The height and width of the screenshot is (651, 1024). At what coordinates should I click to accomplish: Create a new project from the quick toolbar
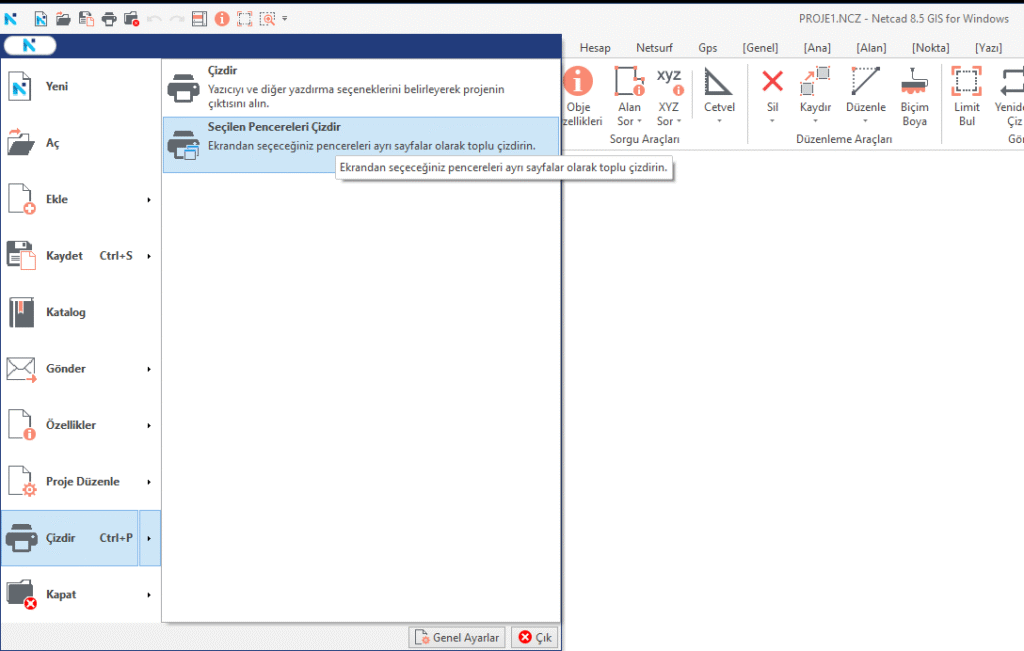40,19
